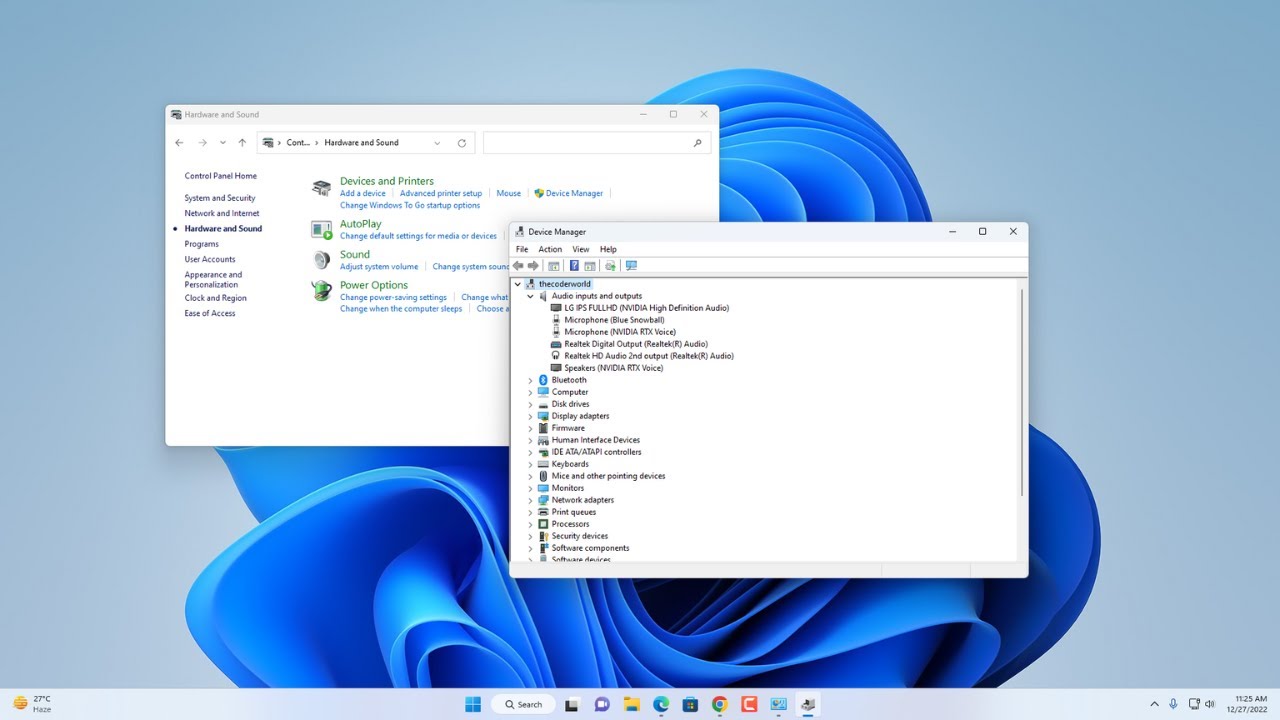This screenshot has height=720, width=1280.
Task: Expand the Network adapters node
Action: [530, 499]
